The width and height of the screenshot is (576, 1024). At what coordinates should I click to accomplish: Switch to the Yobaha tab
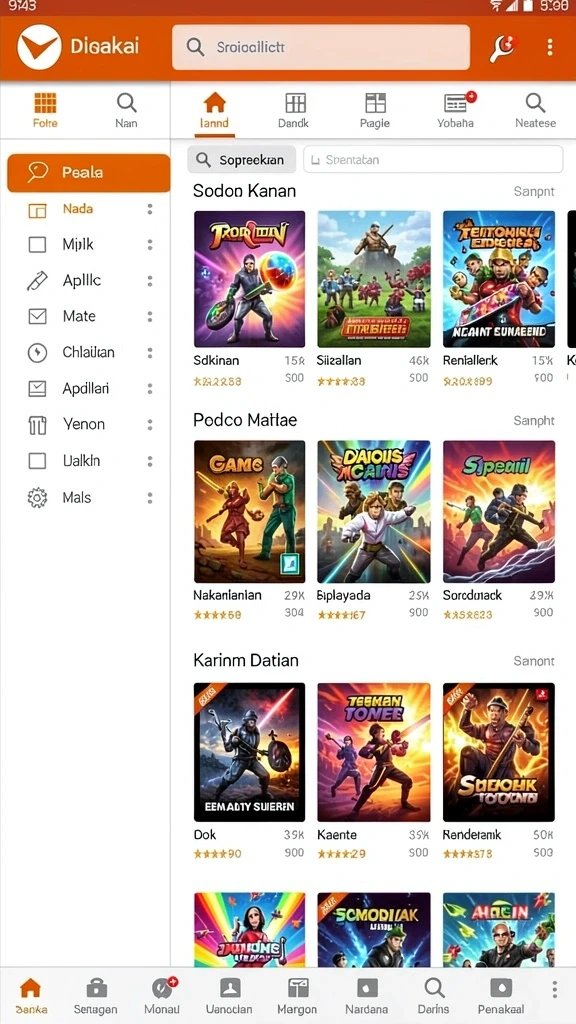456,110
